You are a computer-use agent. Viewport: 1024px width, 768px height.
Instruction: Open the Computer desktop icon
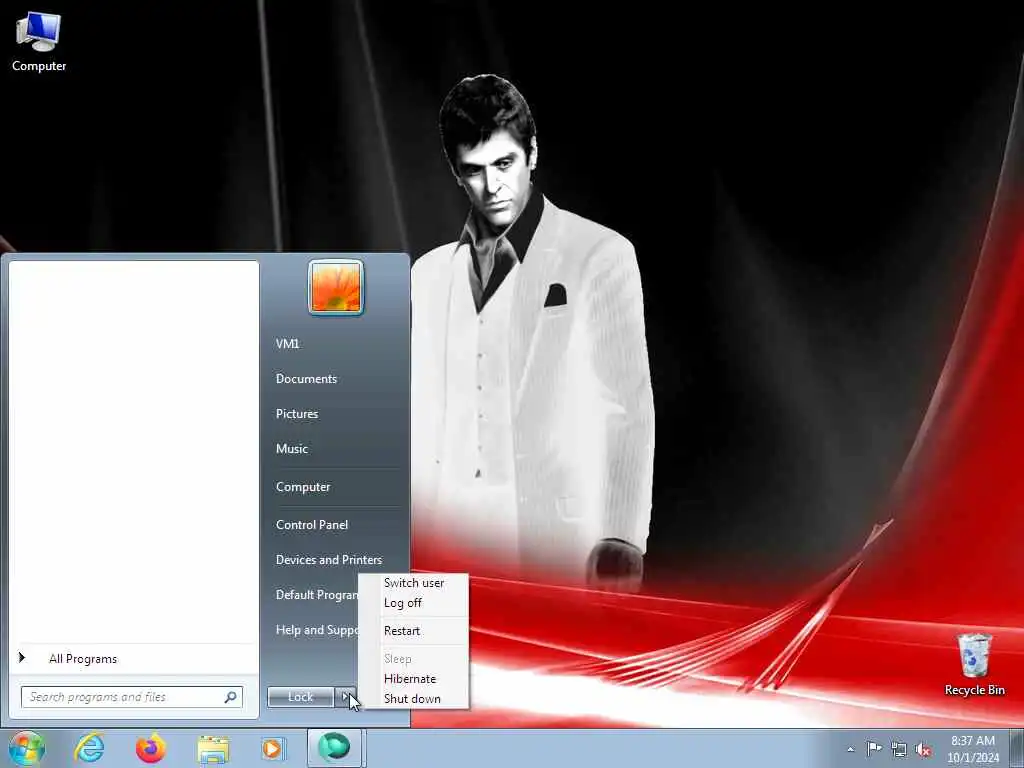coord(39,42)
